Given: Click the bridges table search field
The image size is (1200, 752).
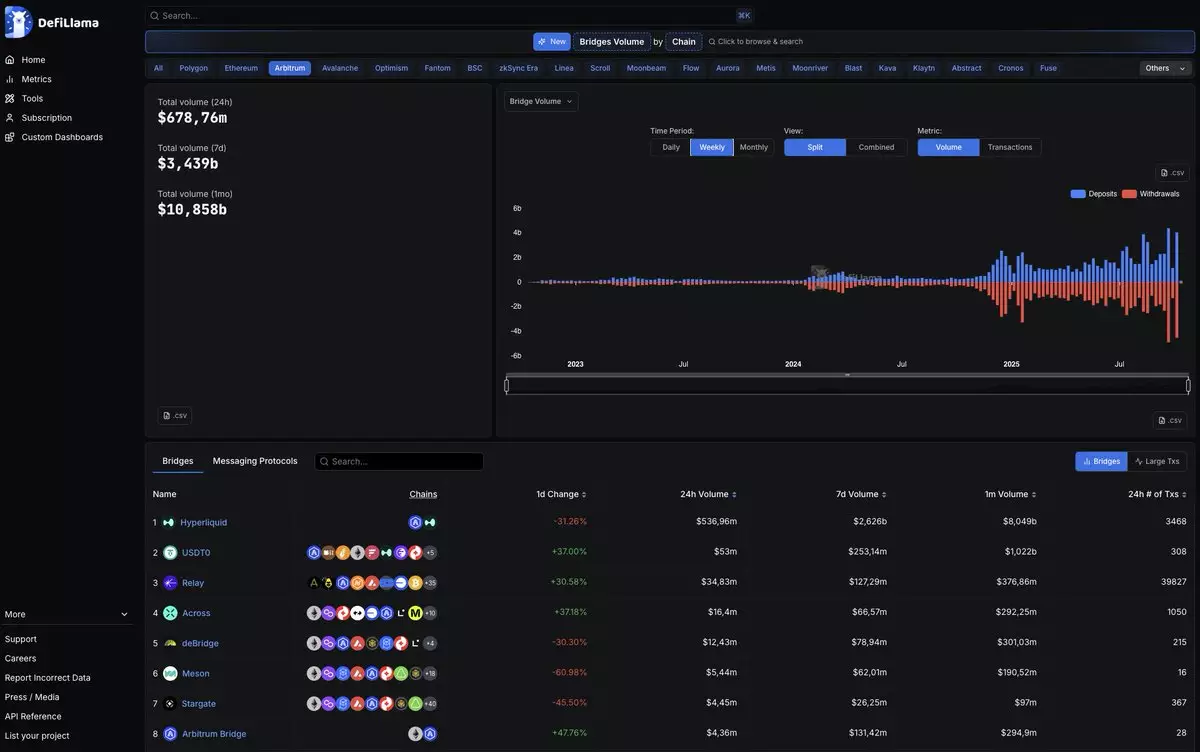Looking at the screenshot, I should point(399,461).
